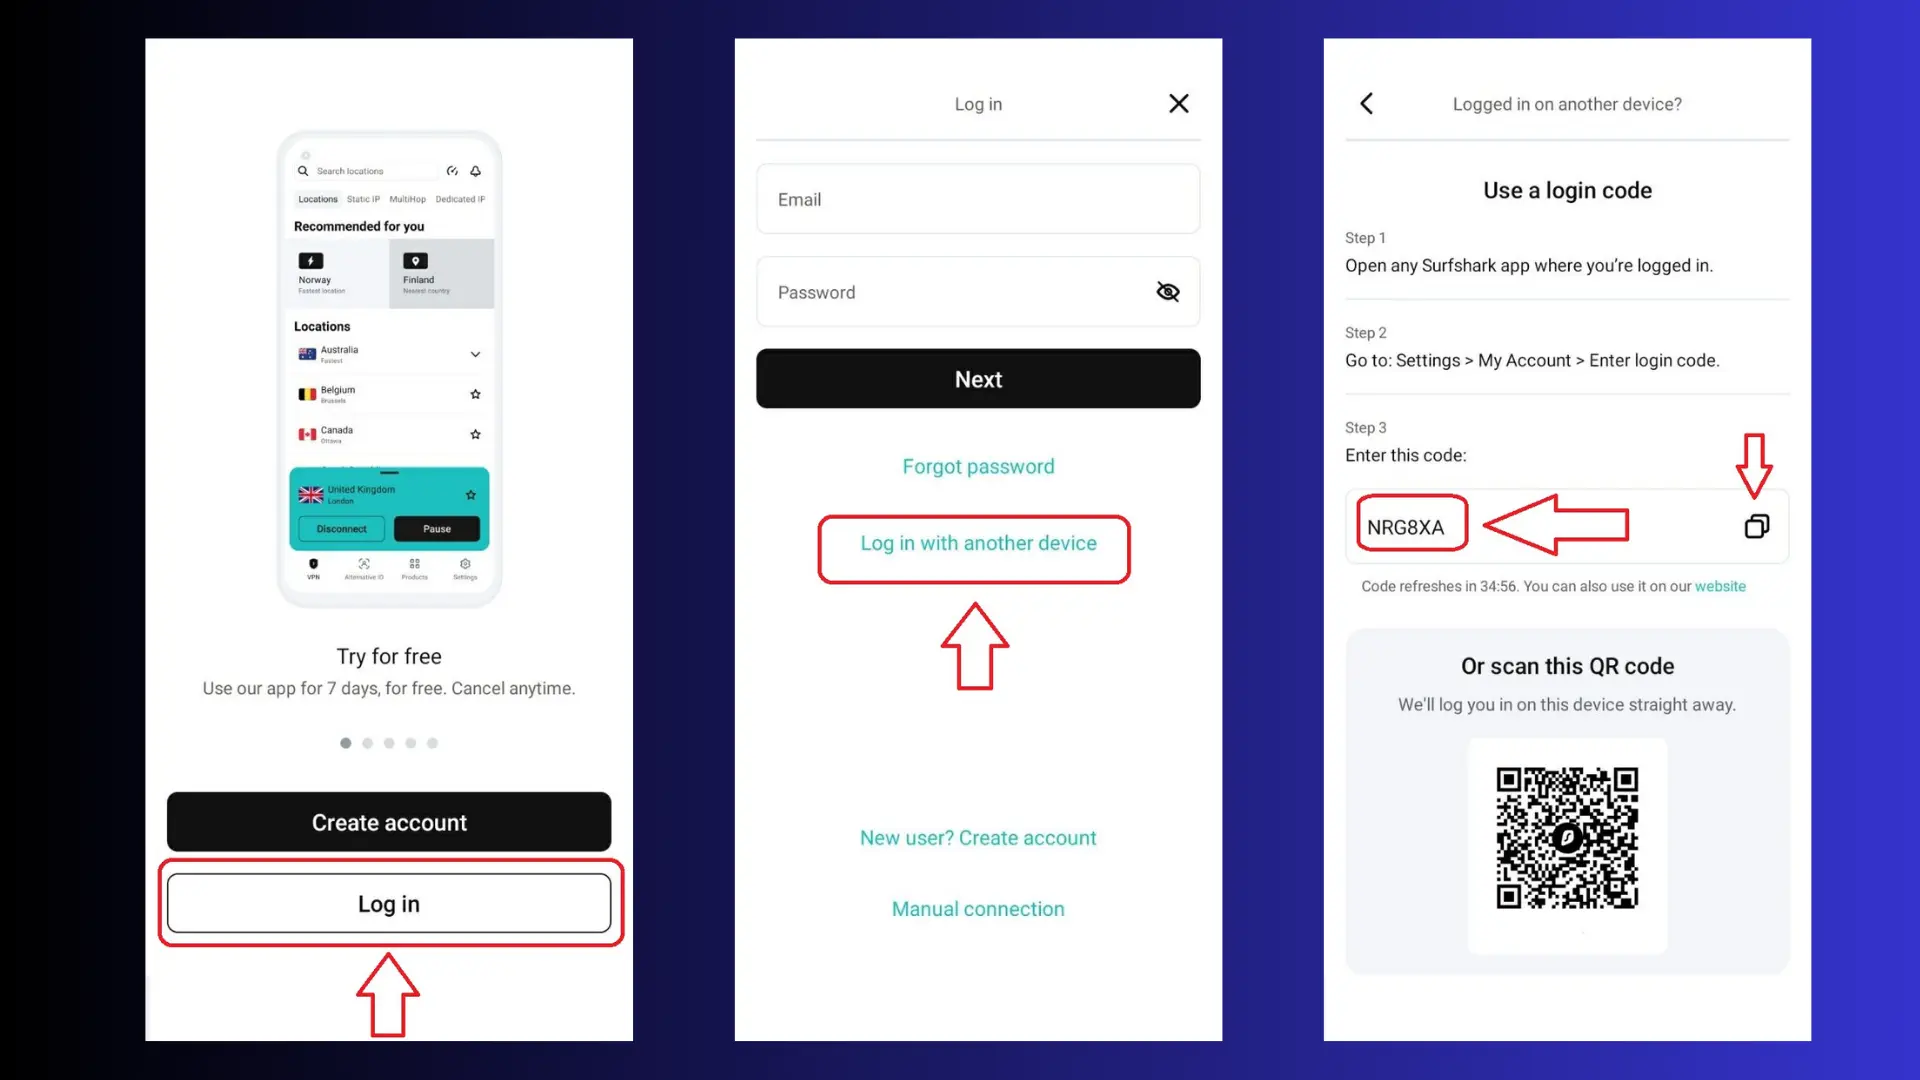Screen dimensions: 1920x1080
Task: Click Log in button on main screen
Action: pos(389,903)
